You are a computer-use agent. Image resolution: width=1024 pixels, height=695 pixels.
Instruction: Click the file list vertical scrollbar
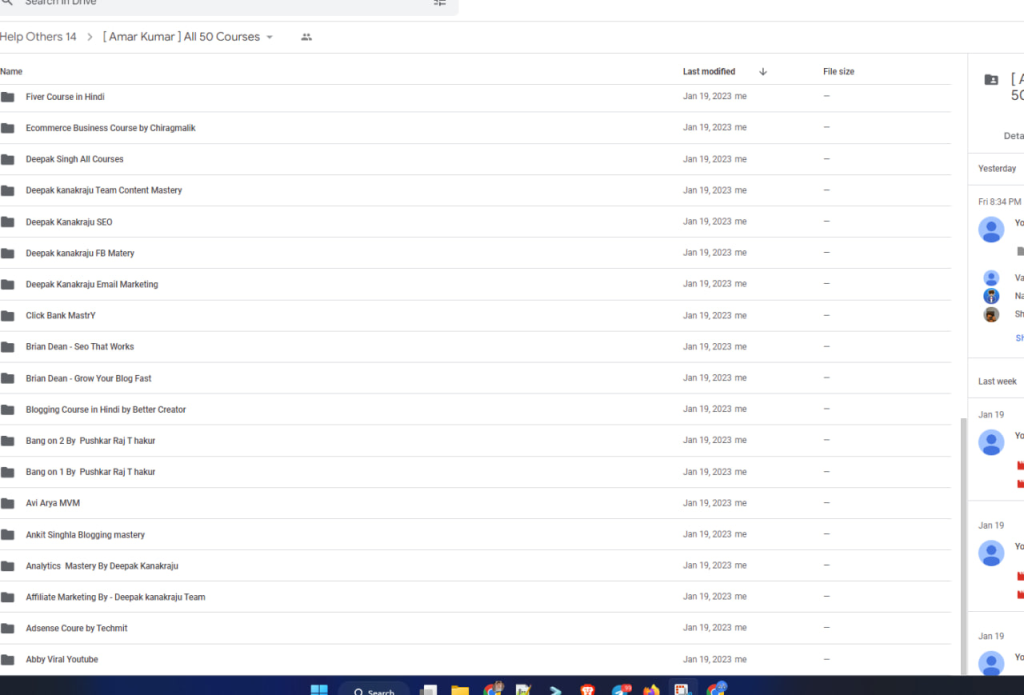tap(963, 546)
